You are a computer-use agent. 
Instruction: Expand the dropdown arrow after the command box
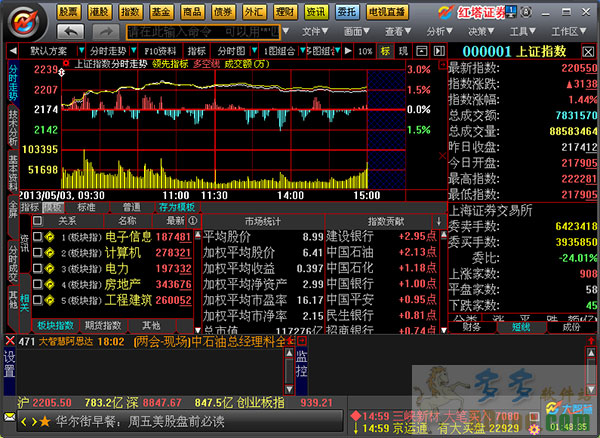286,31
